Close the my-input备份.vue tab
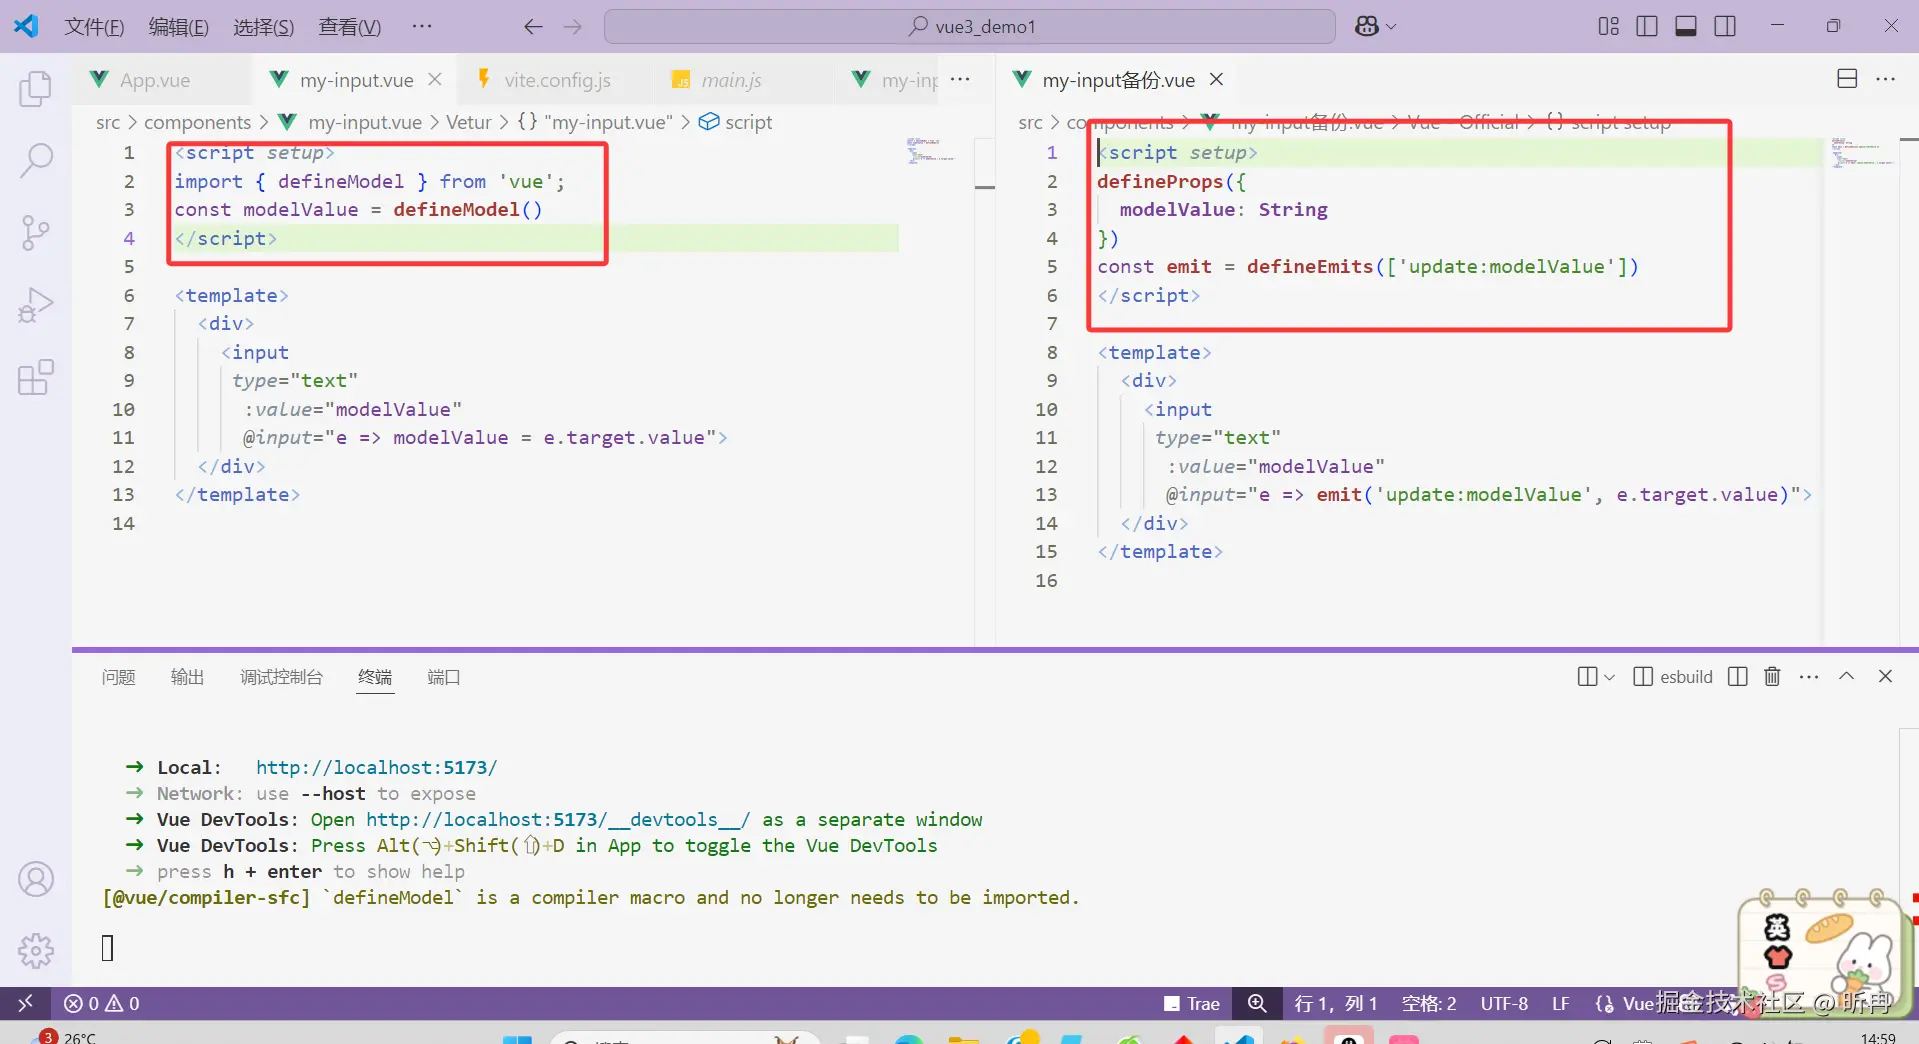1919x1044 pixels. point(1216,79)
